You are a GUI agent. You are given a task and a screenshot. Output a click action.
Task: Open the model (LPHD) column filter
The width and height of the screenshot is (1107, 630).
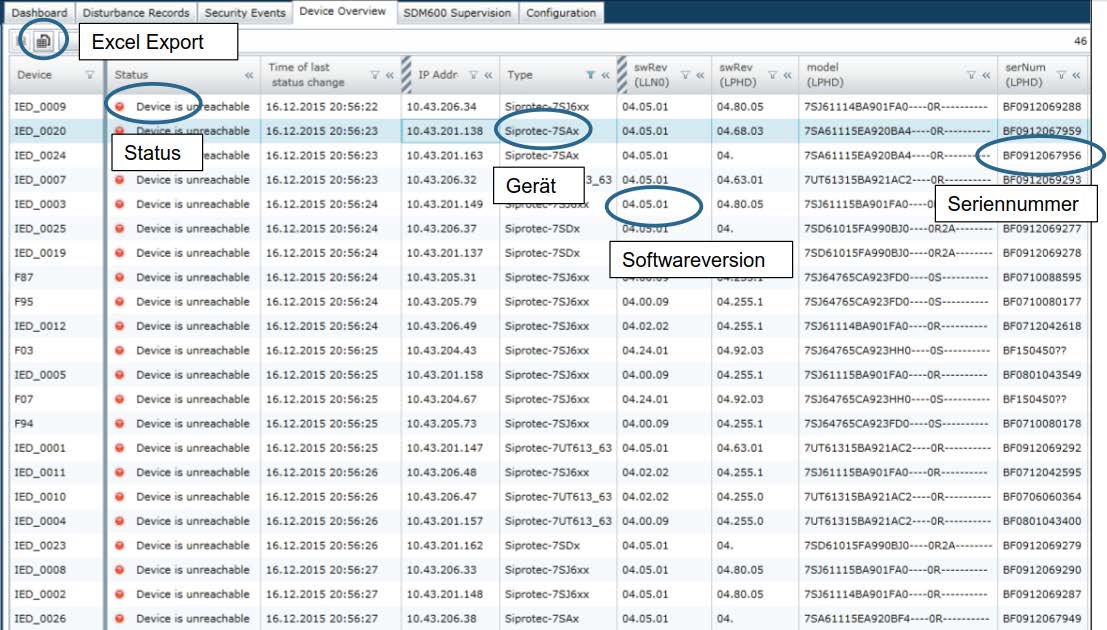tap(971, 75)
